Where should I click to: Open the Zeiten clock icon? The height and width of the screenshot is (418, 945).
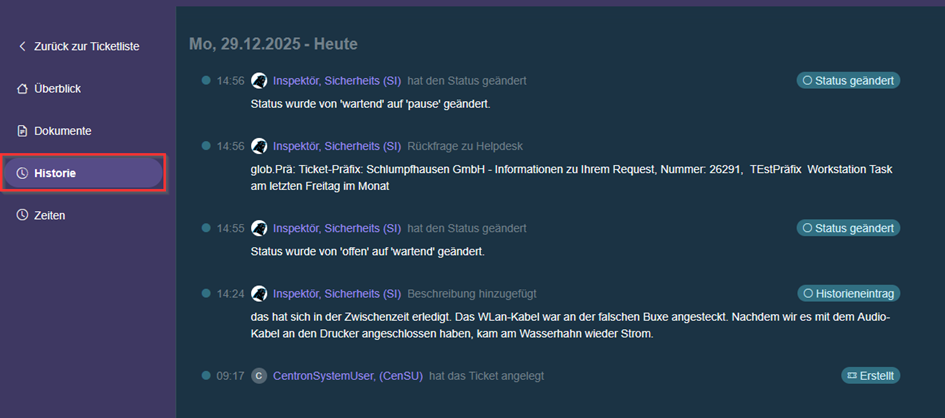click(x=22, y=215)
